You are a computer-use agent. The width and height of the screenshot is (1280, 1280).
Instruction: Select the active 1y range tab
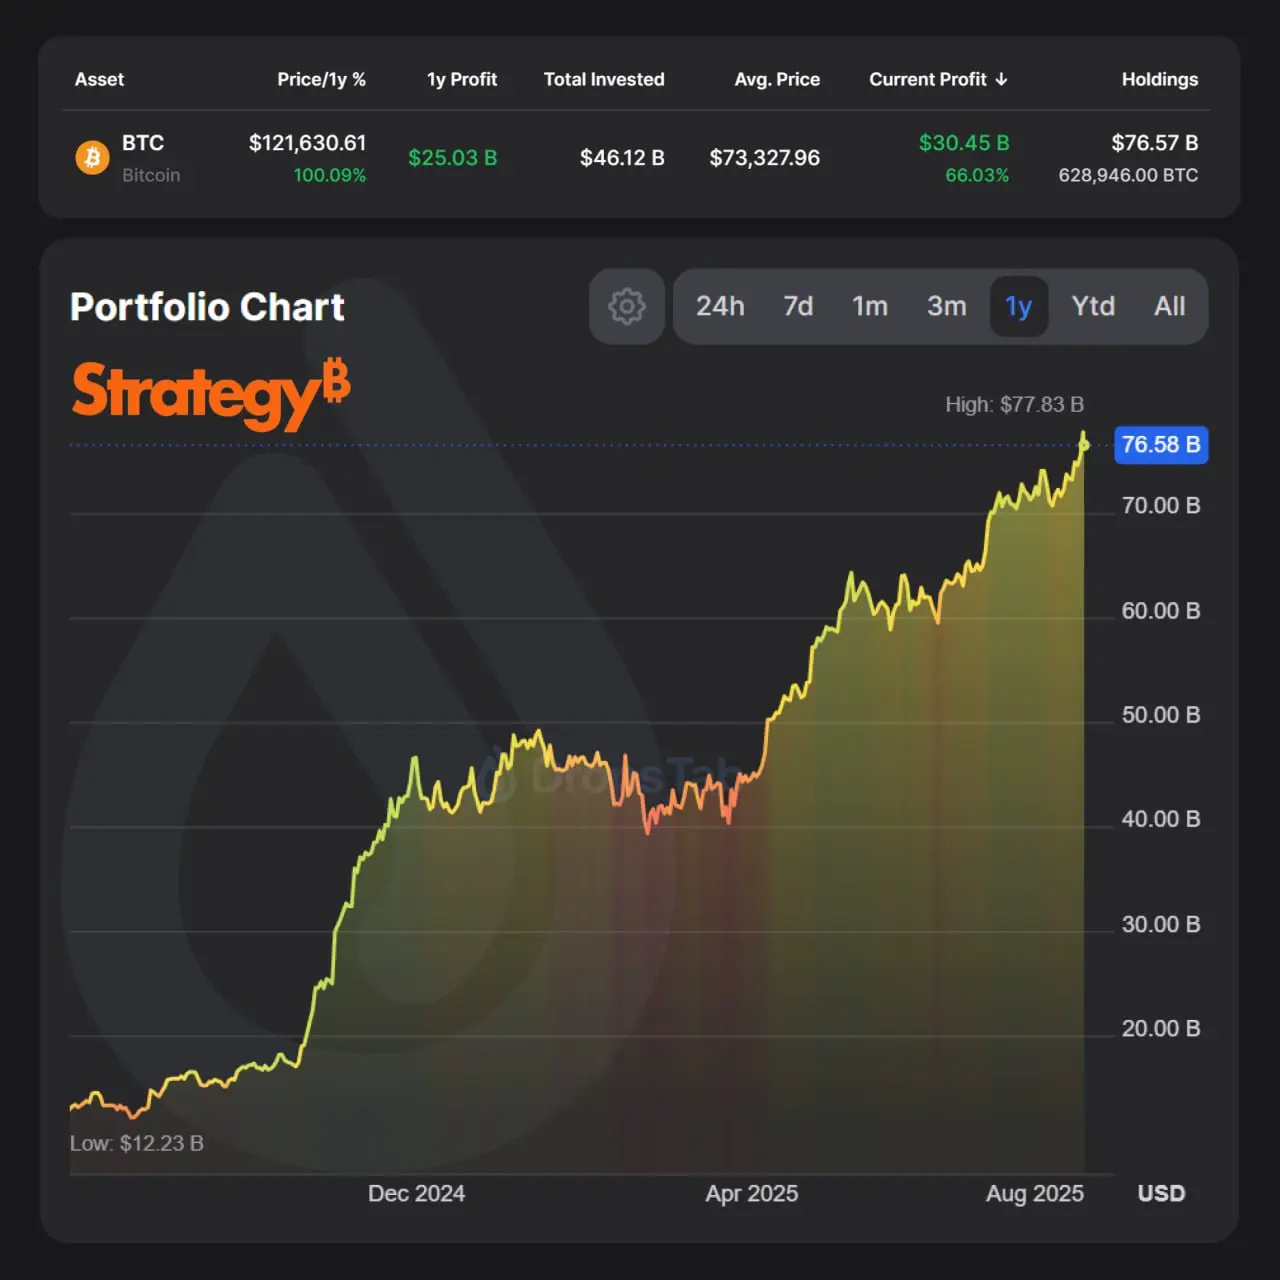pyautogui.click(x=1019, y=306)
